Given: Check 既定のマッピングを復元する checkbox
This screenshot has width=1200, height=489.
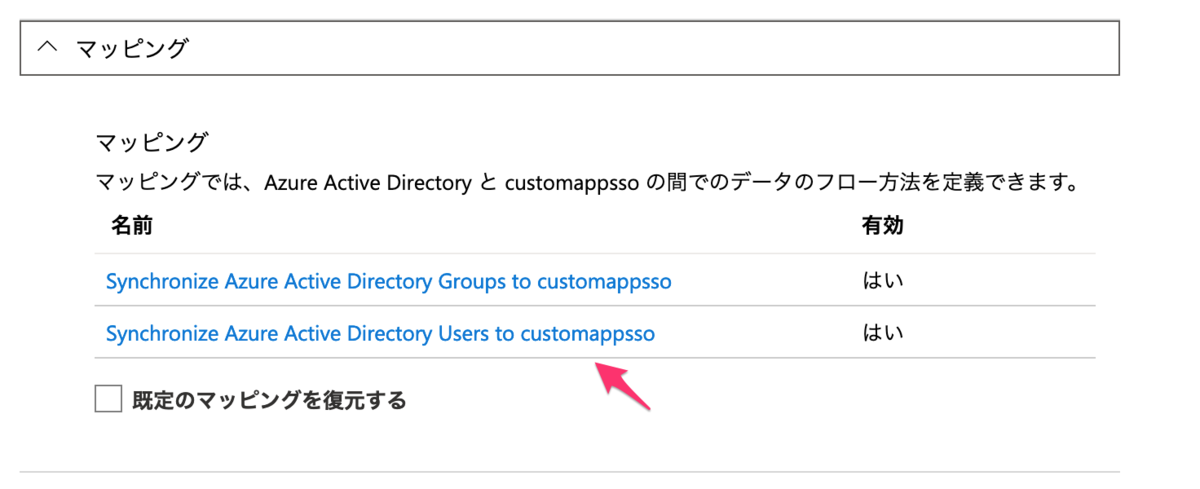Looking at the screenshot, I should [x=108, y=400].
